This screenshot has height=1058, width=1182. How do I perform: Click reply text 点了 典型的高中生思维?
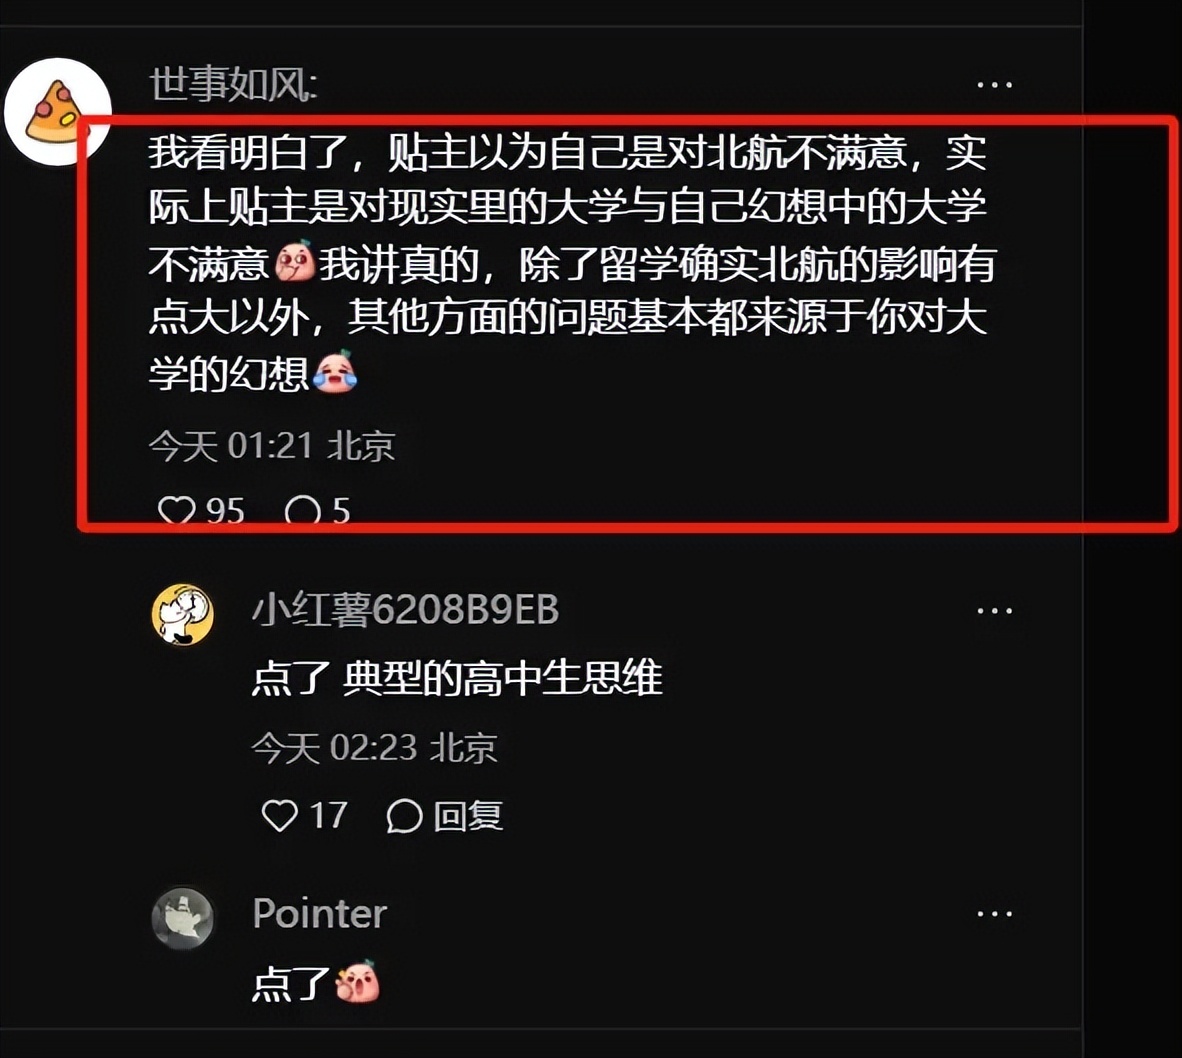[458, 677]
